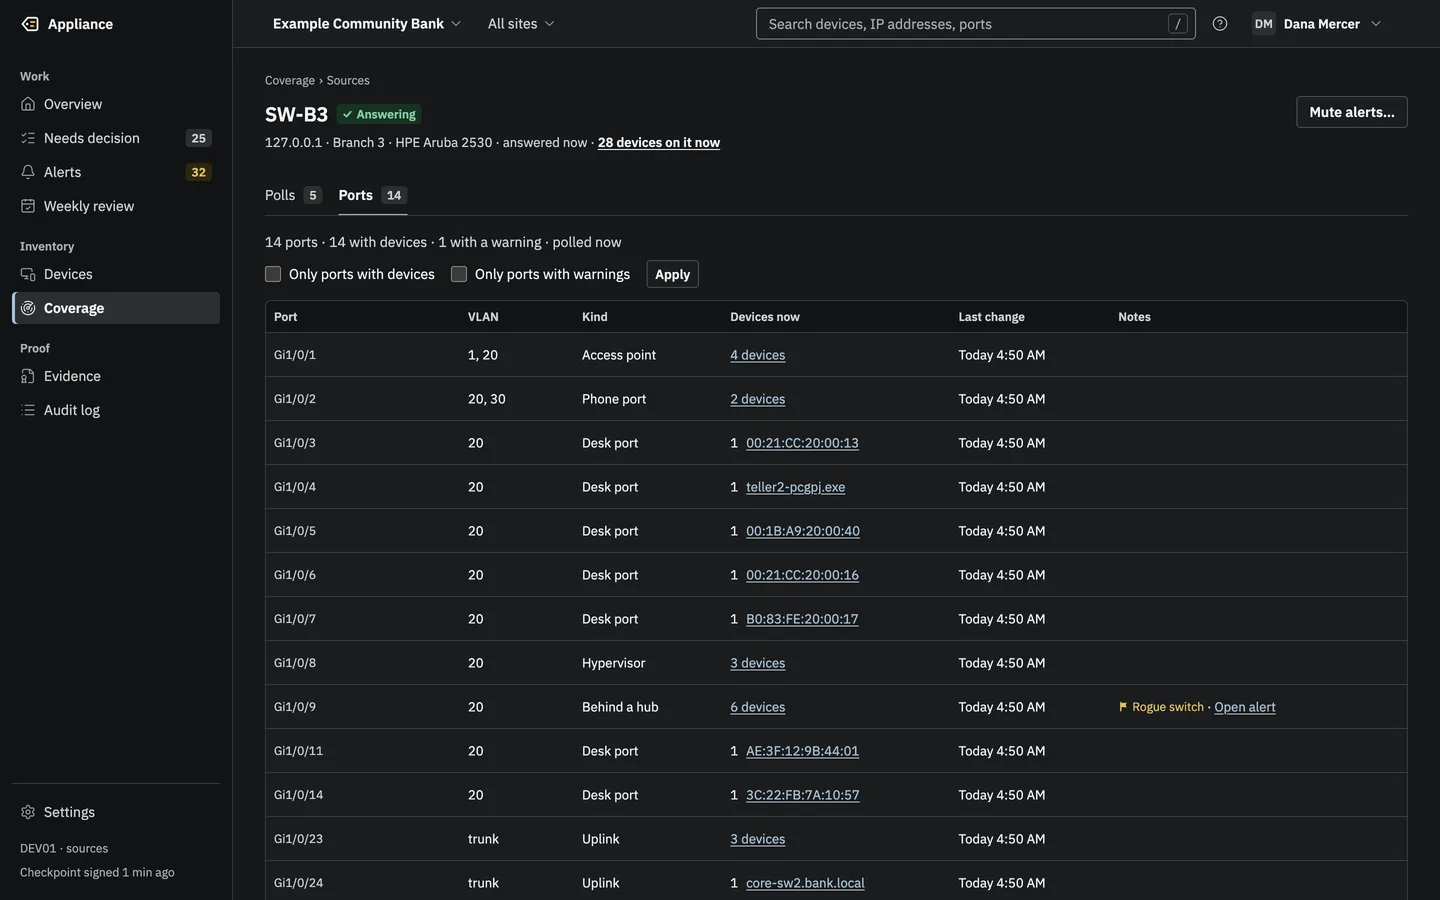Open device teller2-pcgpj.exe link
Screen dimensions: 1440x900
[x=795, y=487]
